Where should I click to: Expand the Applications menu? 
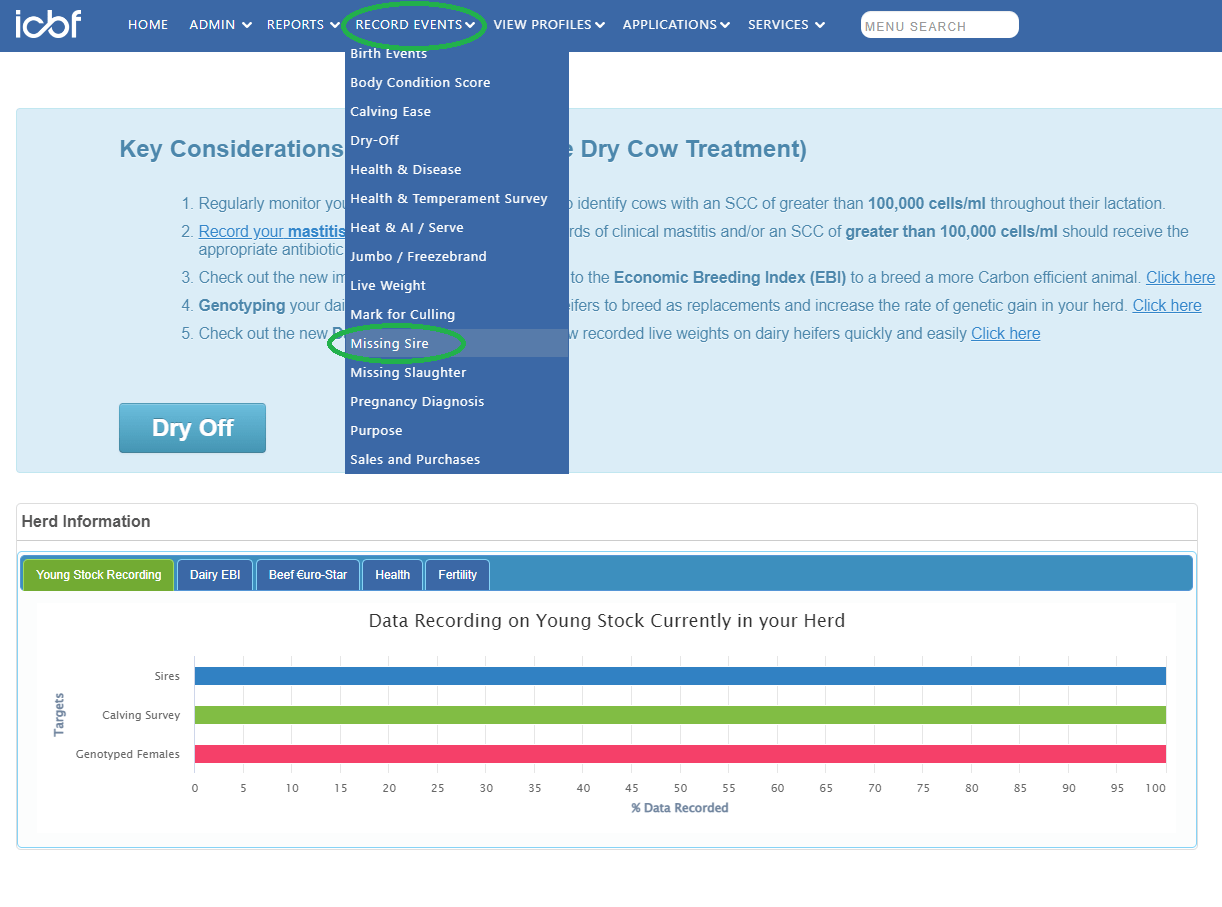pyautogui.click(x=676, y=25)
